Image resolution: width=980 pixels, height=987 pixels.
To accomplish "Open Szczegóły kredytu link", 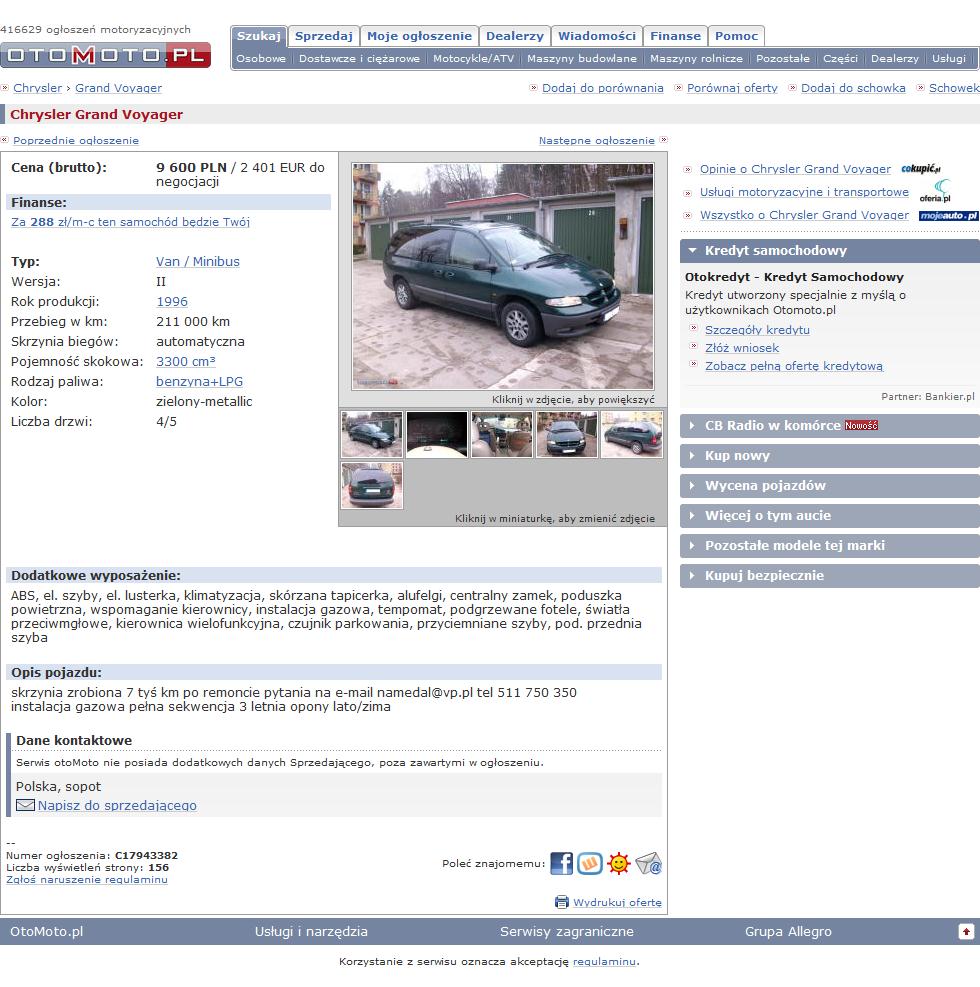I will pos(757,330).
